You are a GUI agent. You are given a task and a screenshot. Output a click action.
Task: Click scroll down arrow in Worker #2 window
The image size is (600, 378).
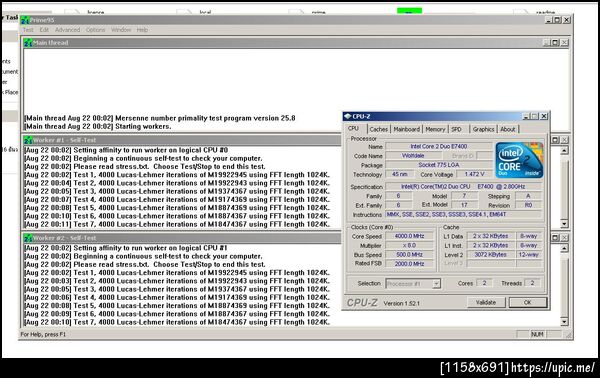click(x=564, y=322)
